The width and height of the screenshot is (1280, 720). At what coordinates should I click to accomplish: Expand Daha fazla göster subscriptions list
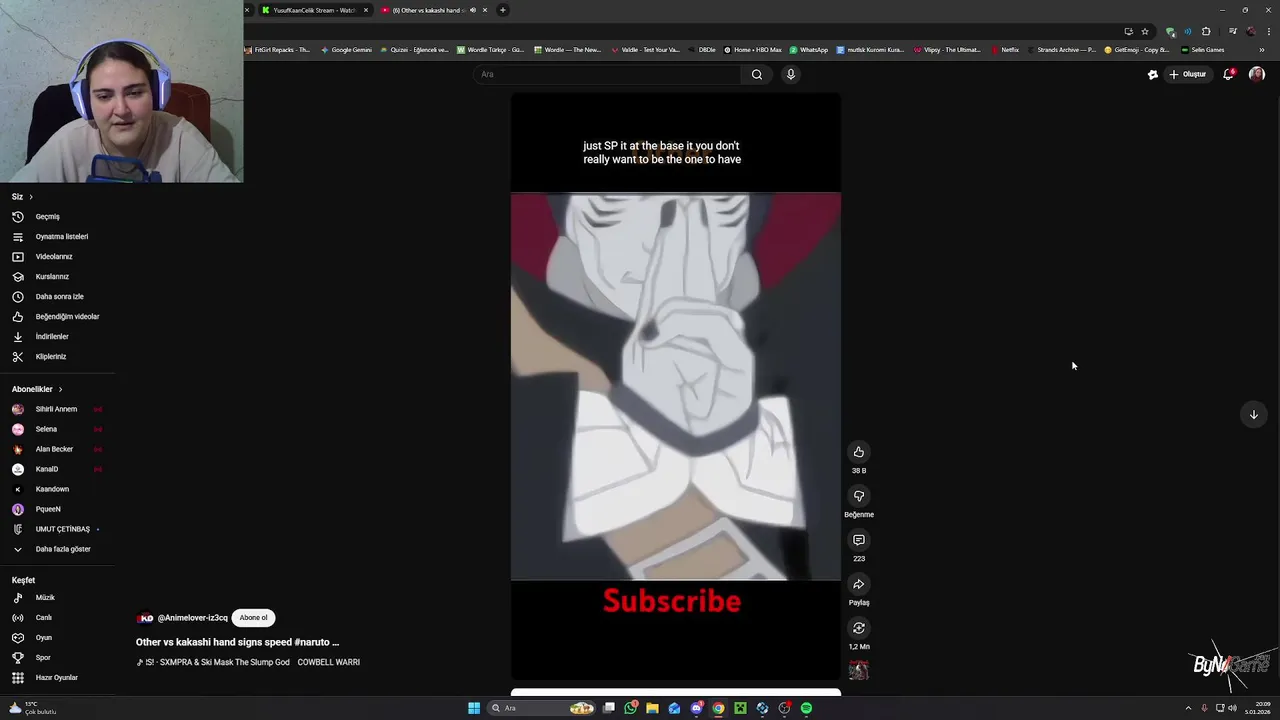tap(58, 549)
